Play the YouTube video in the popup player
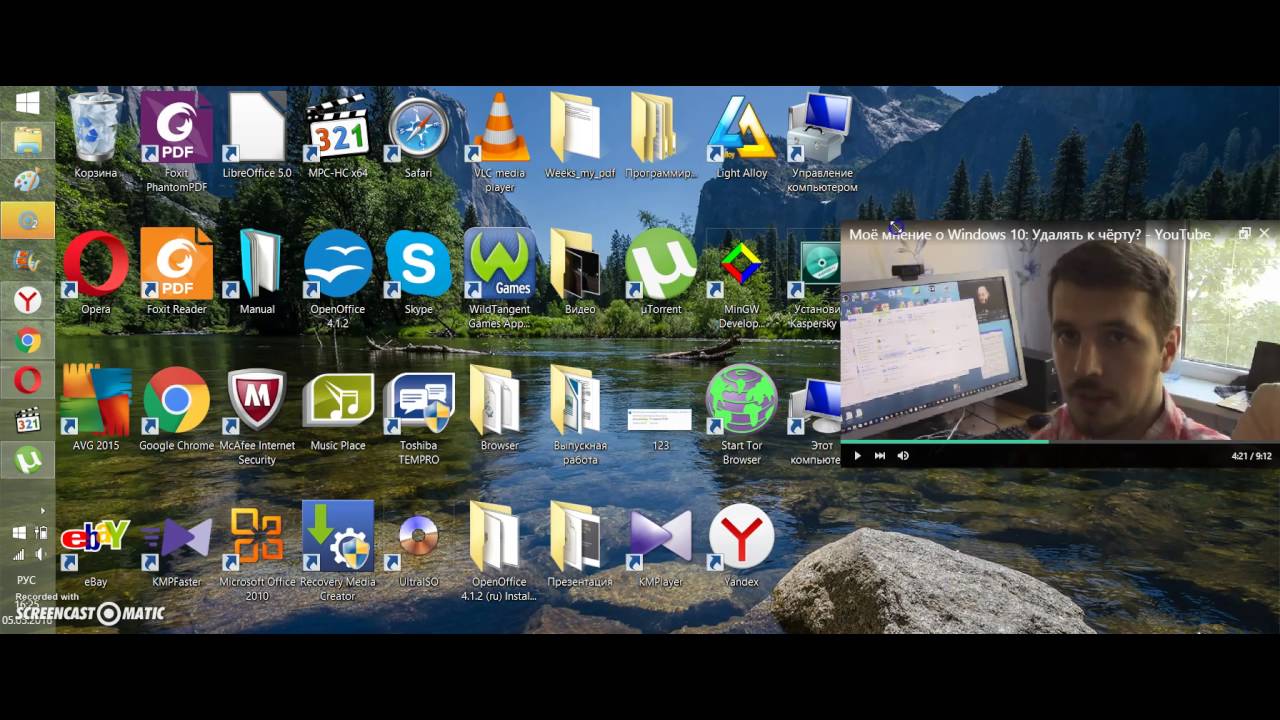The width and height of the screenshot is (1280, 720). click(x=857, y=455)
